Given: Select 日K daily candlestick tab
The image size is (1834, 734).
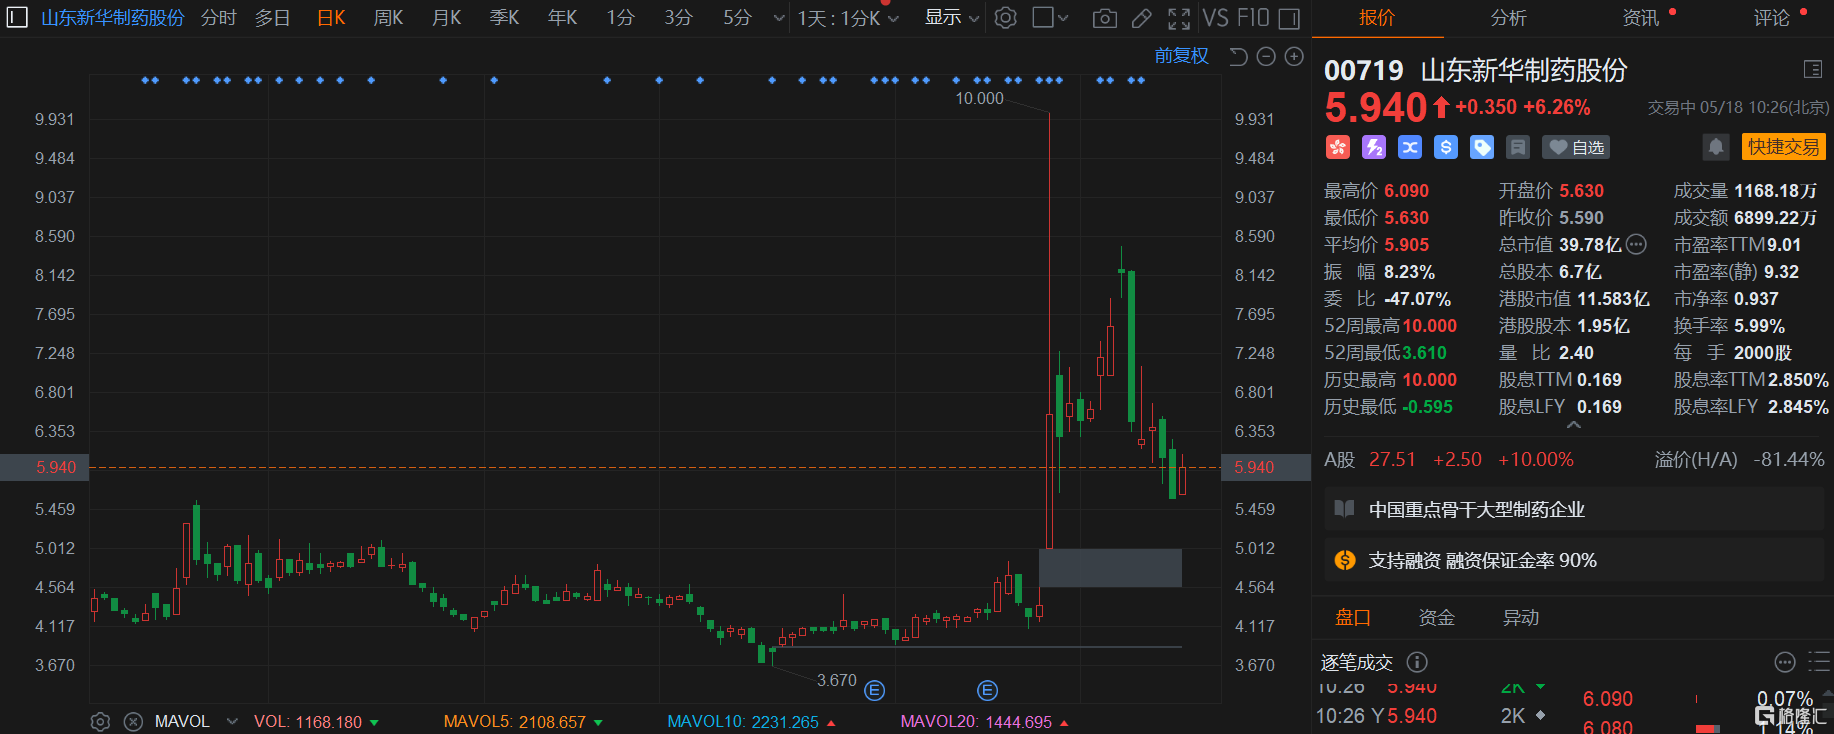Looking at the screenshot, I should pos(331,18).
